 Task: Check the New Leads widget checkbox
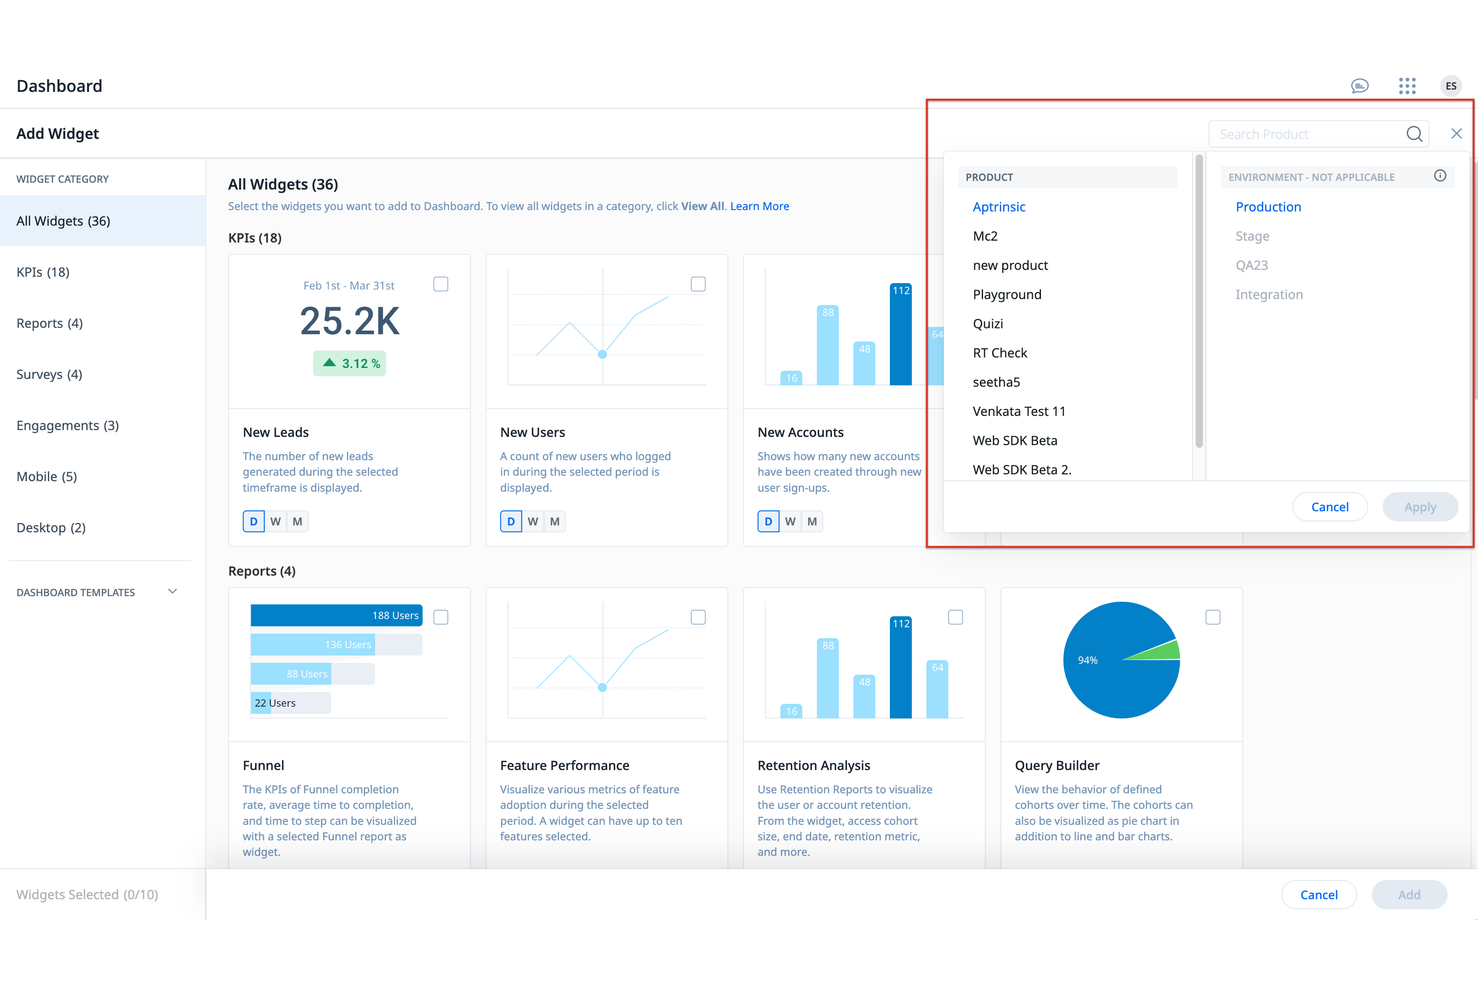pos(440,284)
